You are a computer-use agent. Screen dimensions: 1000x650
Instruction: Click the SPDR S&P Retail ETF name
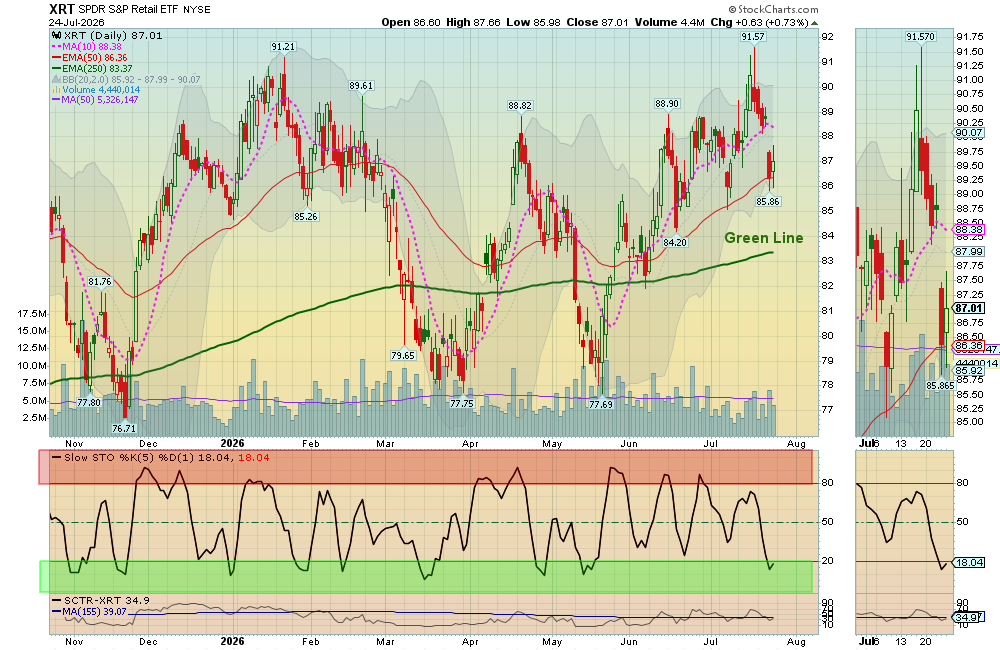(x=129, y=10)
